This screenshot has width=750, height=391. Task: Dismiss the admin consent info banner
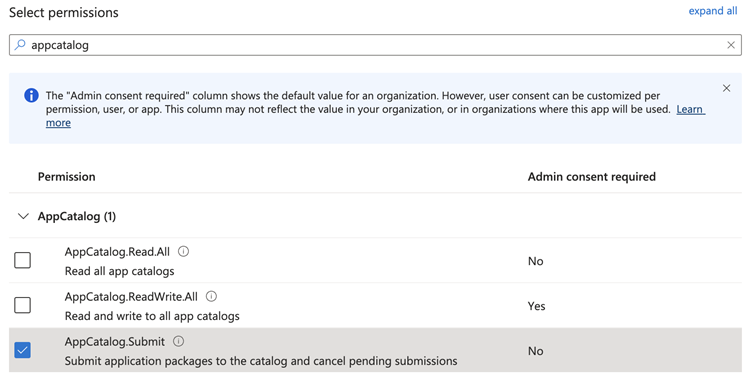pyautogui.click(x=727, y=88)
